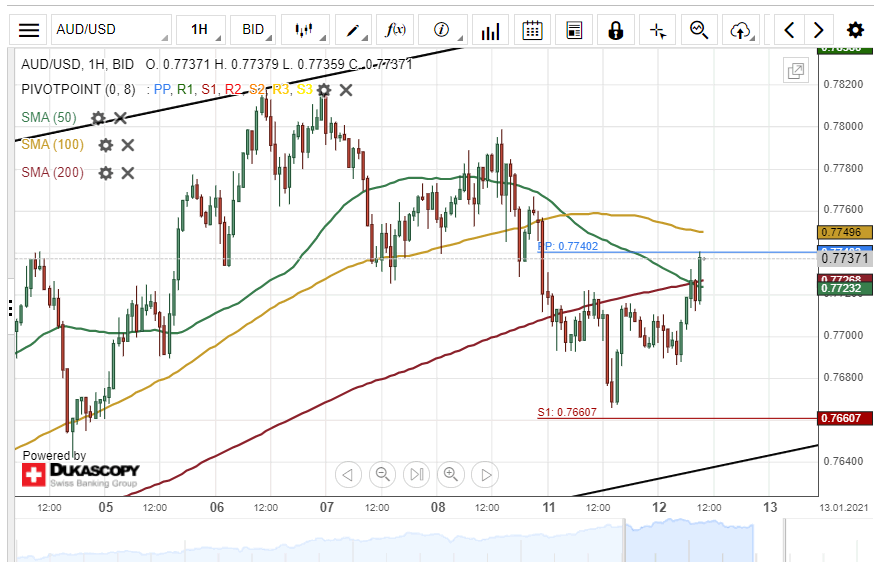
Task: Open the chart settings gear
Action: [x=855, y=30]
